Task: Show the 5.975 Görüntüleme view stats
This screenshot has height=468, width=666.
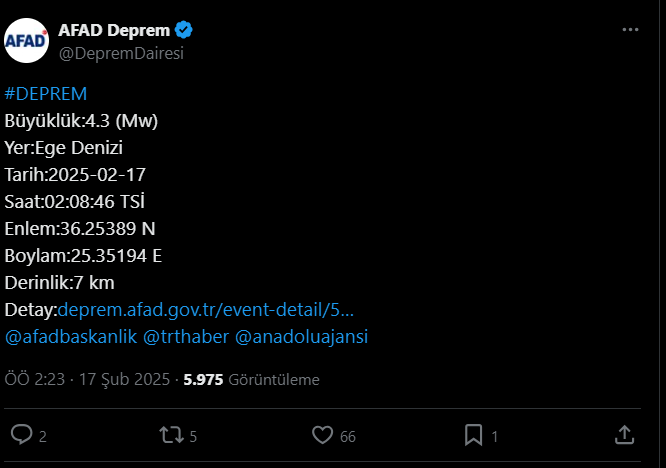Action: 249,380
